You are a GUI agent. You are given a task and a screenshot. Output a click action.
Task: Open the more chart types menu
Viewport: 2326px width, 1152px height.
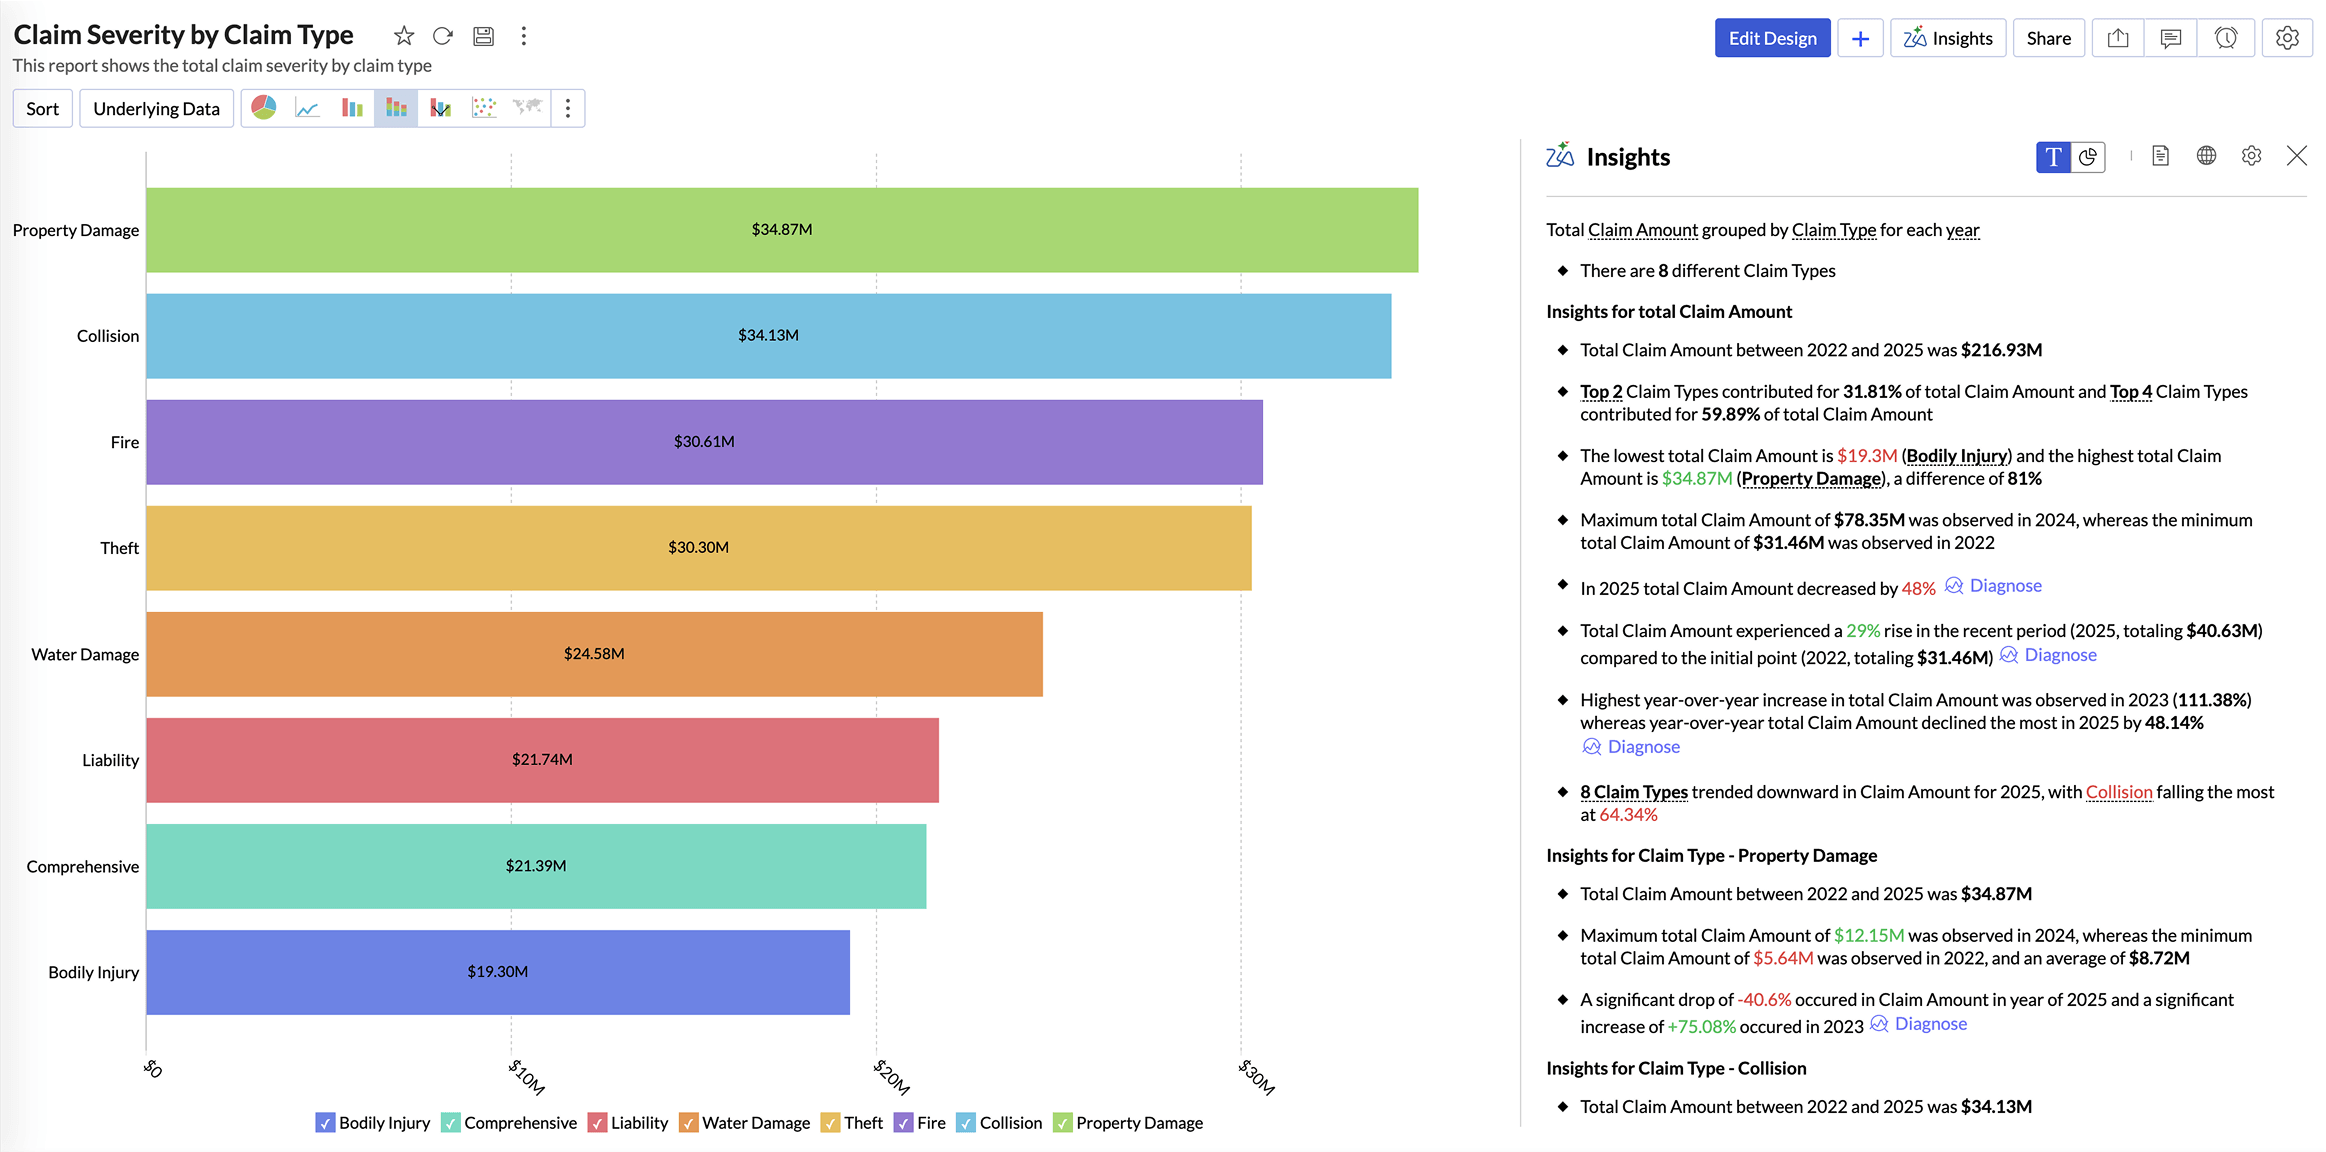(x=568, y=107)
